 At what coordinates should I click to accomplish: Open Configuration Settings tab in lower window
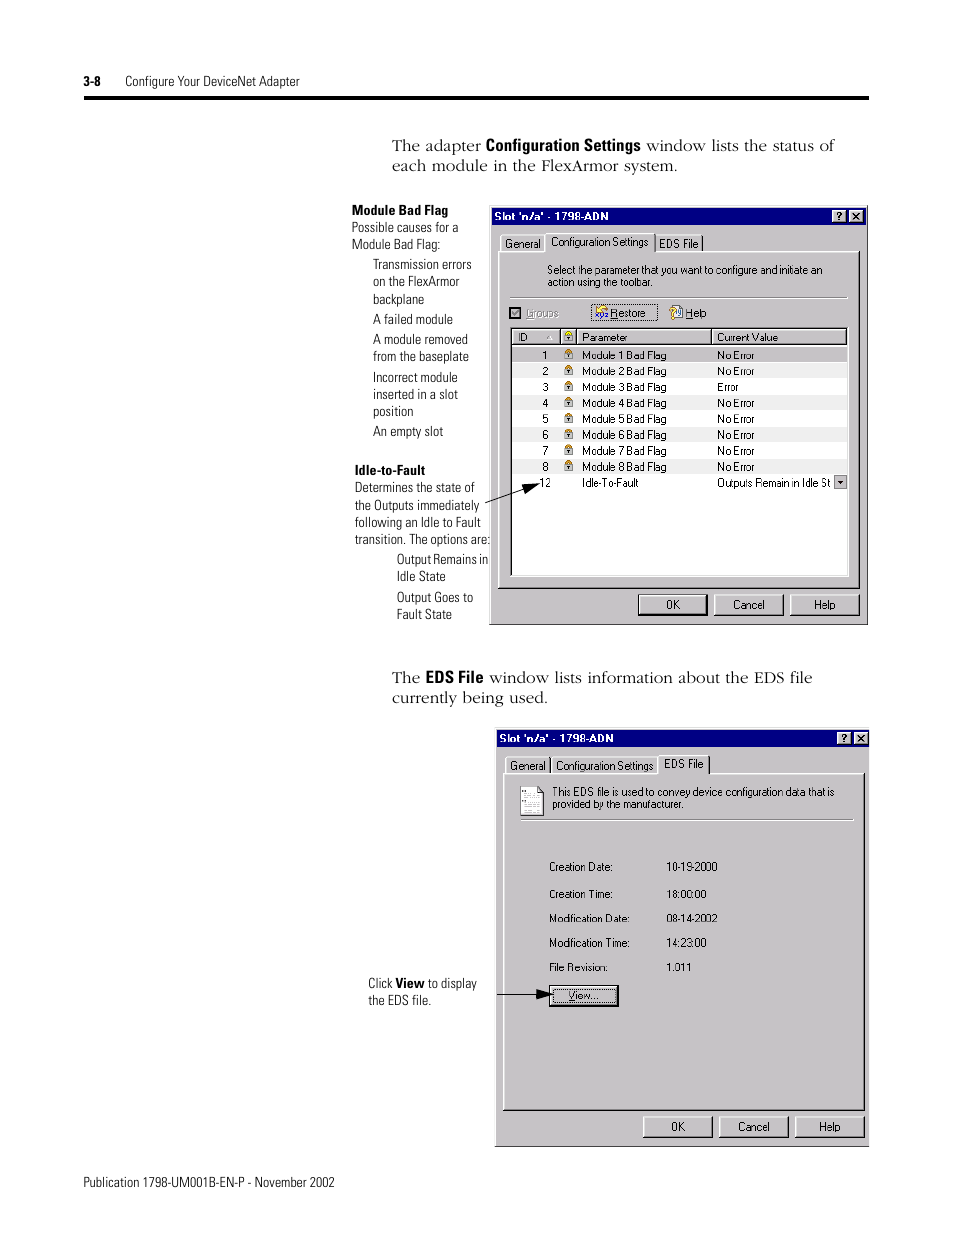pyautogui.click(x=604, y=765)
